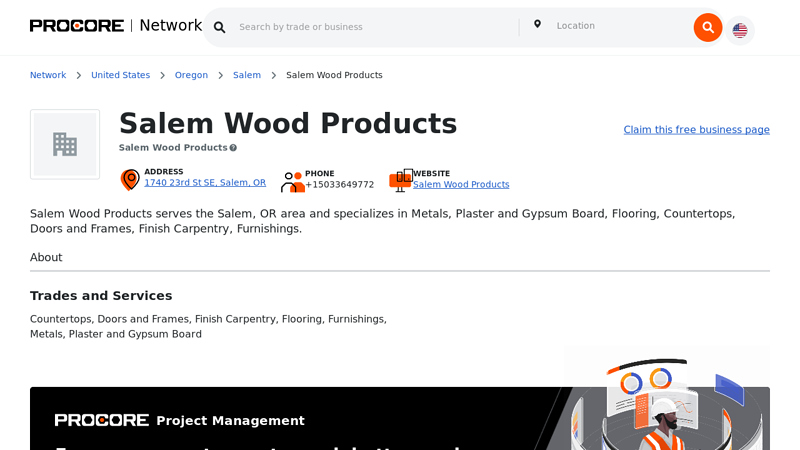Viewport: 800px width, 450px height.
Task: Click the company building logo placeholder
Action: click(65, 144)
